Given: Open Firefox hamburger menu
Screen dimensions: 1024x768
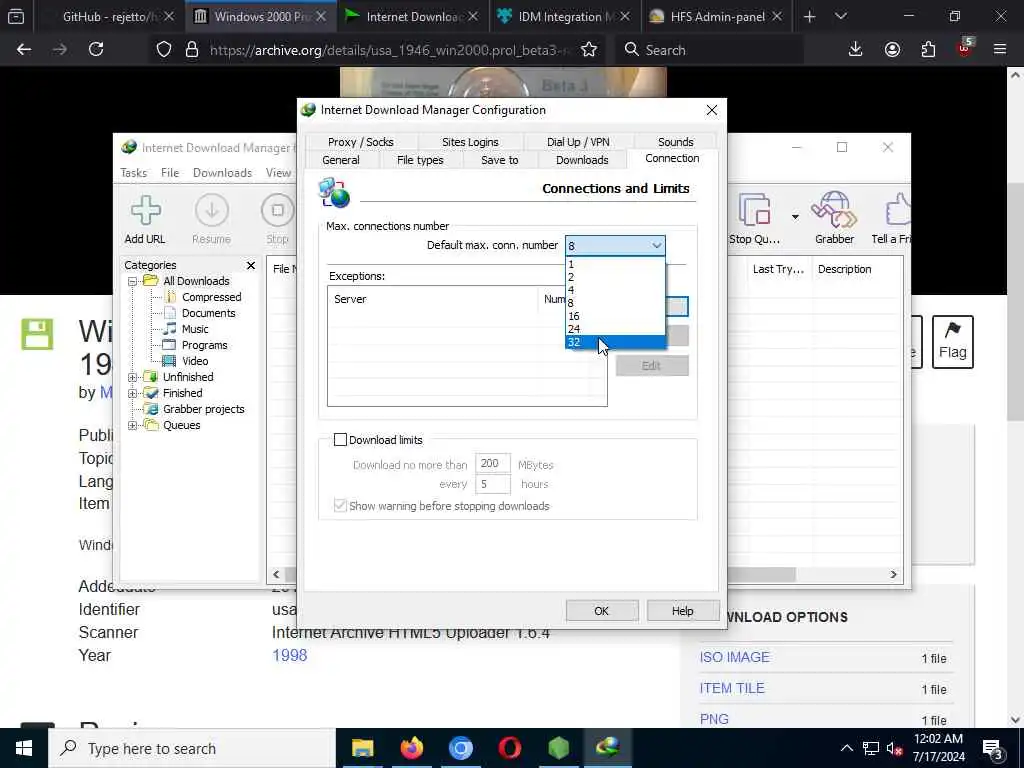Looking at the screenshot, I should pyautogui.click(x=1000, y=50).
